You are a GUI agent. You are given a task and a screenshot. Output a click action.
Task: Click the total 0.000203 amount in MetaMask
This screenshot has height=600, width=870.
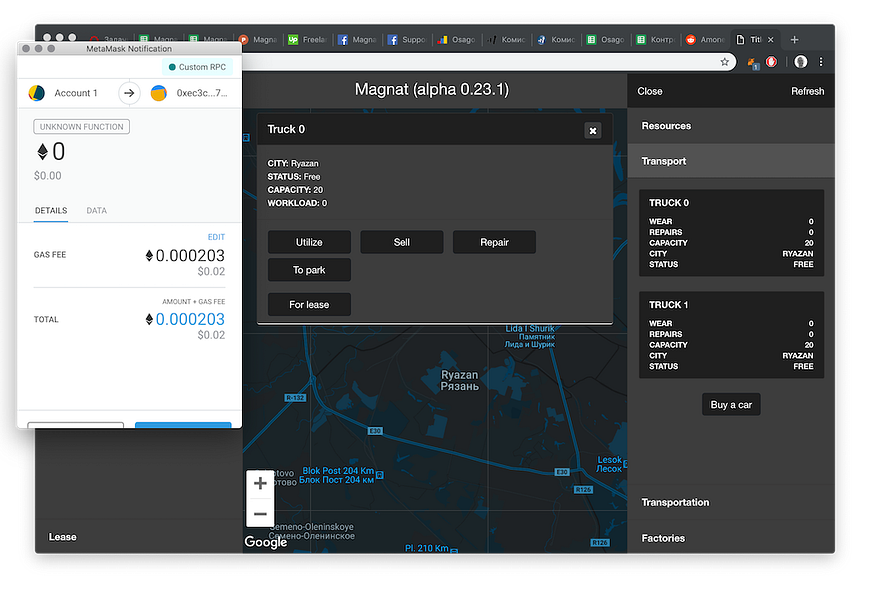[x=185, y=319]
